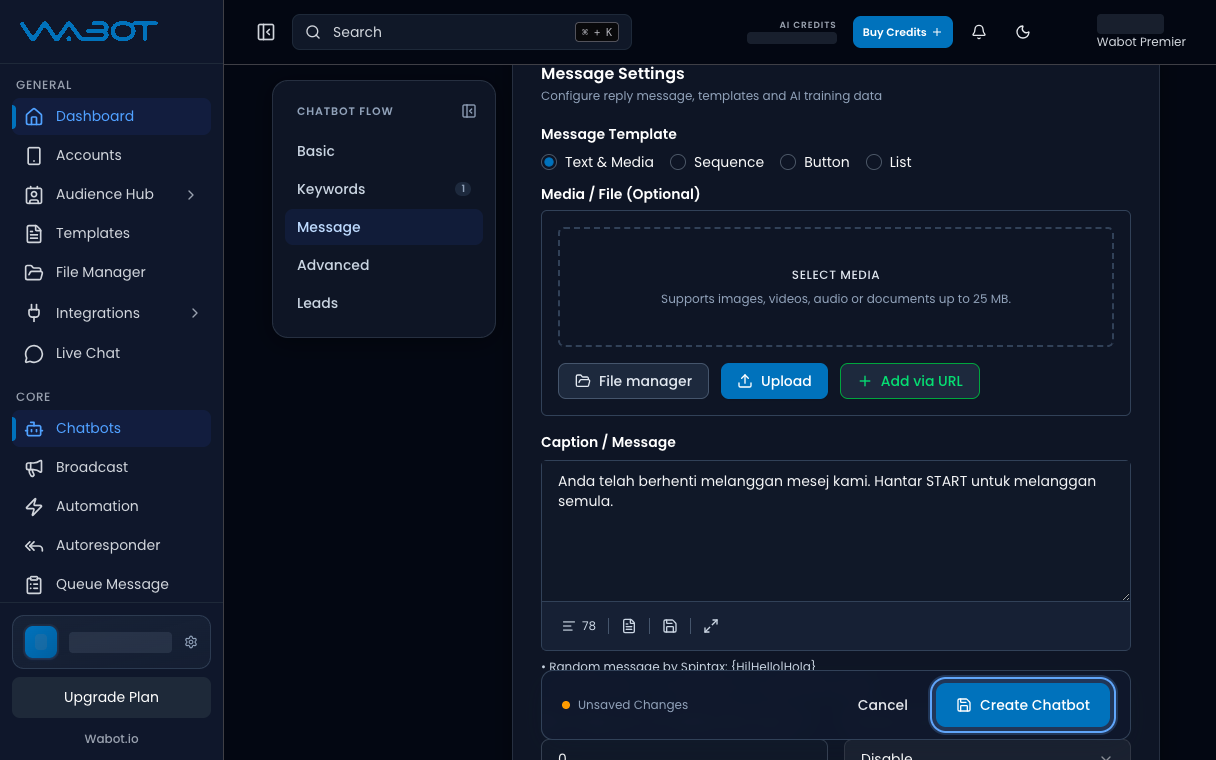The height and width of the screenshot is (760, 1216).
Task: Expand the Audience Hub submenu chevron
Action: point(191,194)
